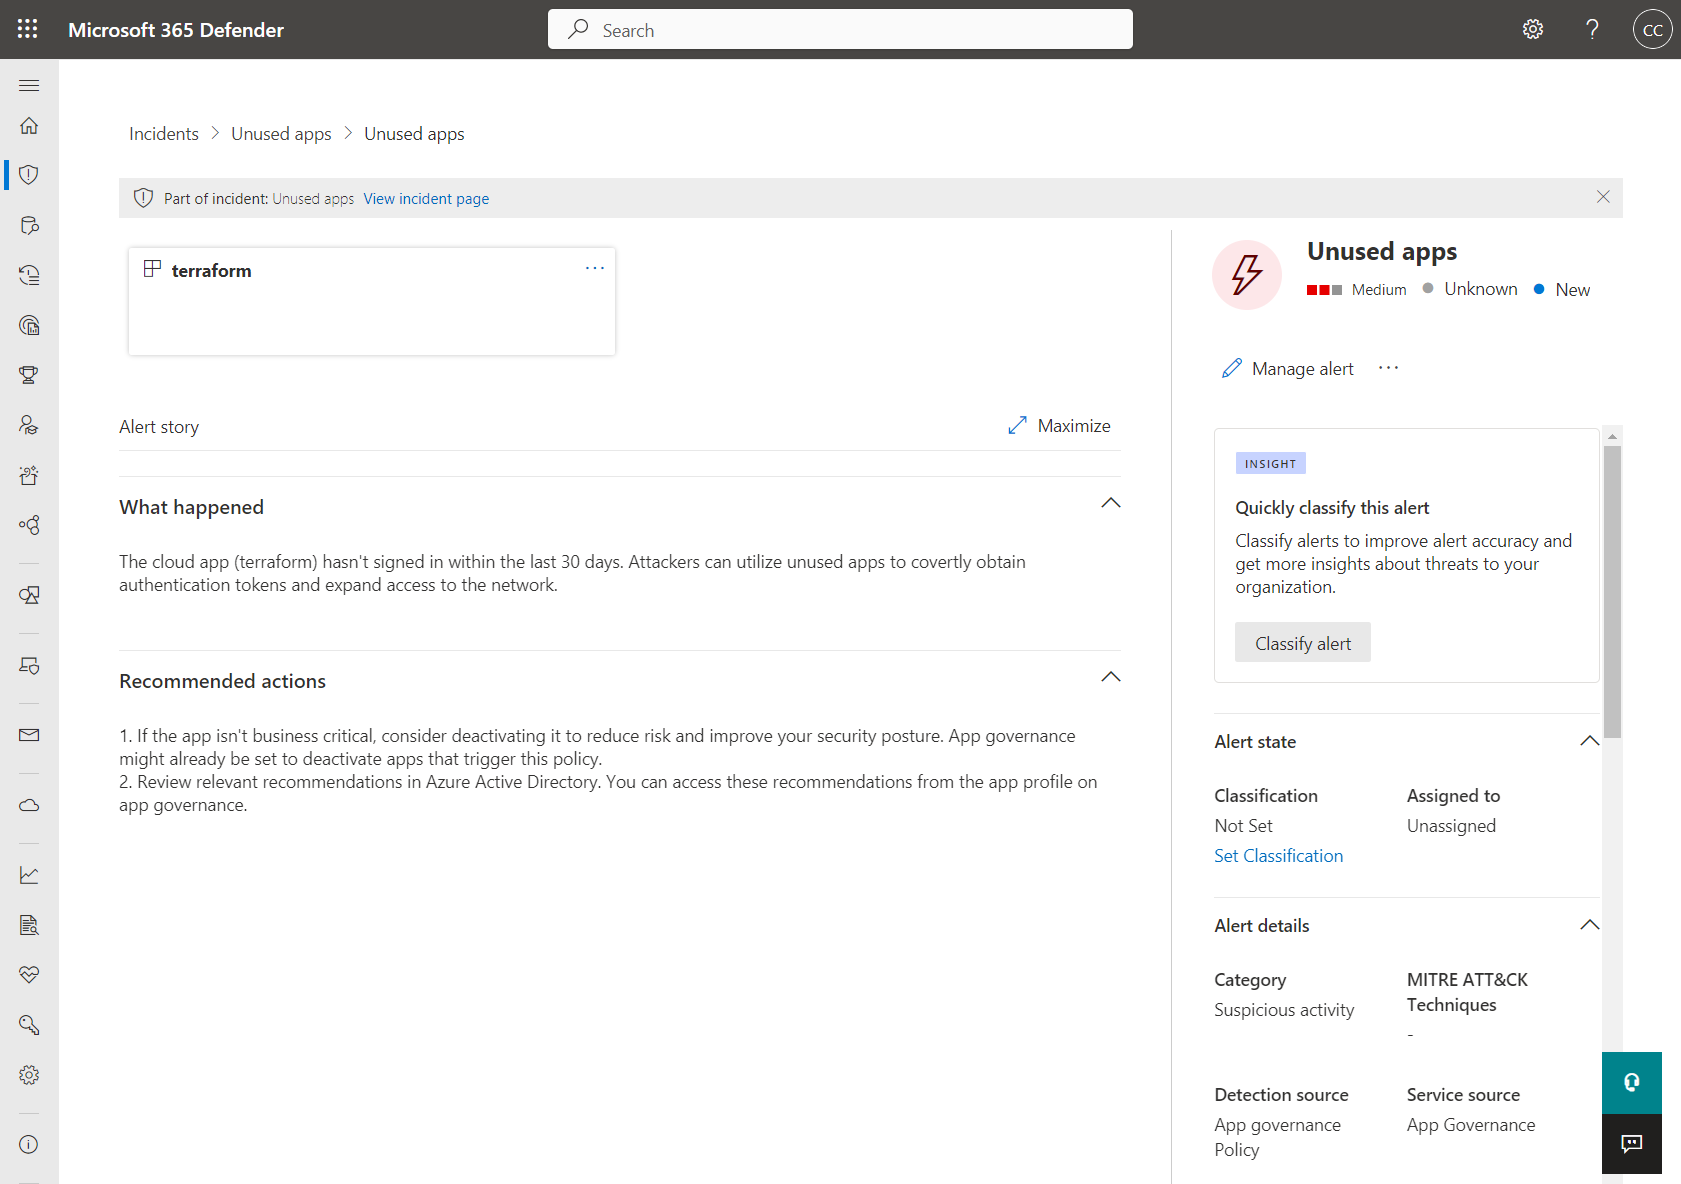The height and width of the screenshot is (1184, 1681).
Task: Click the Unassigned value
Action: pos(1451,826)
